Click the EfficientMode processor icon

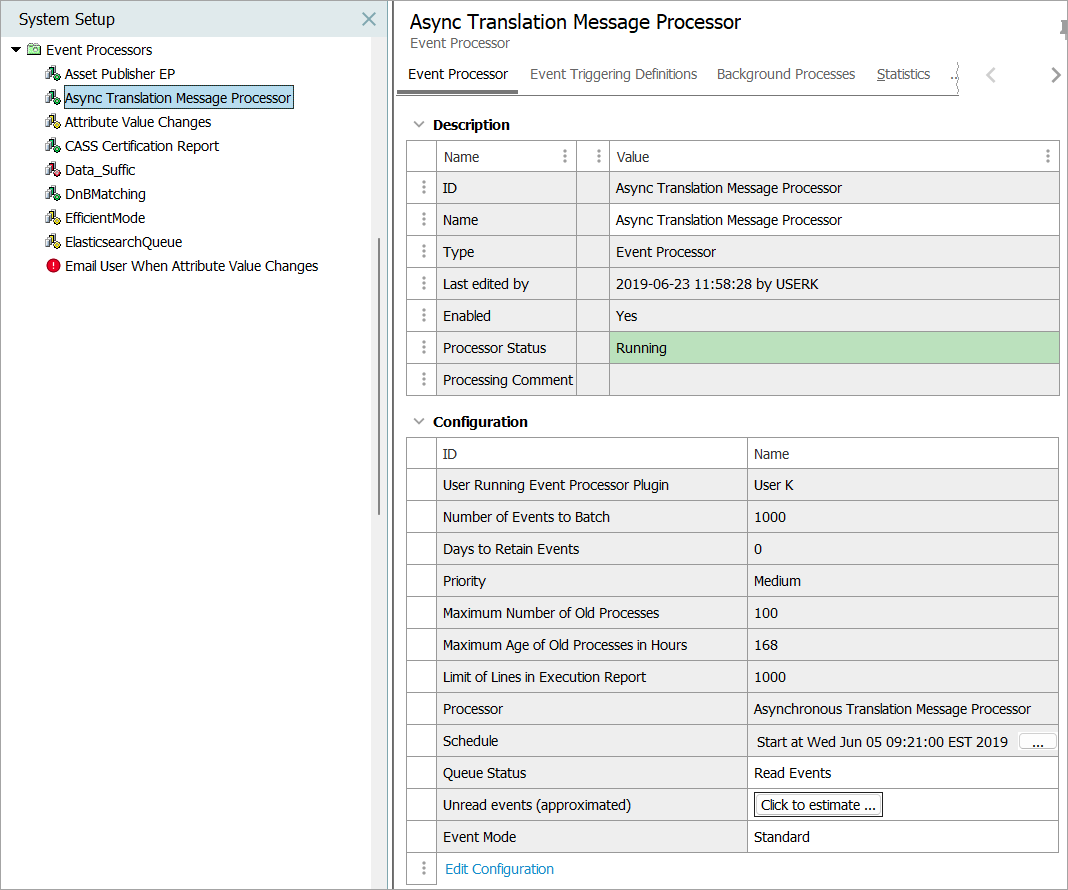pos(53,218)
